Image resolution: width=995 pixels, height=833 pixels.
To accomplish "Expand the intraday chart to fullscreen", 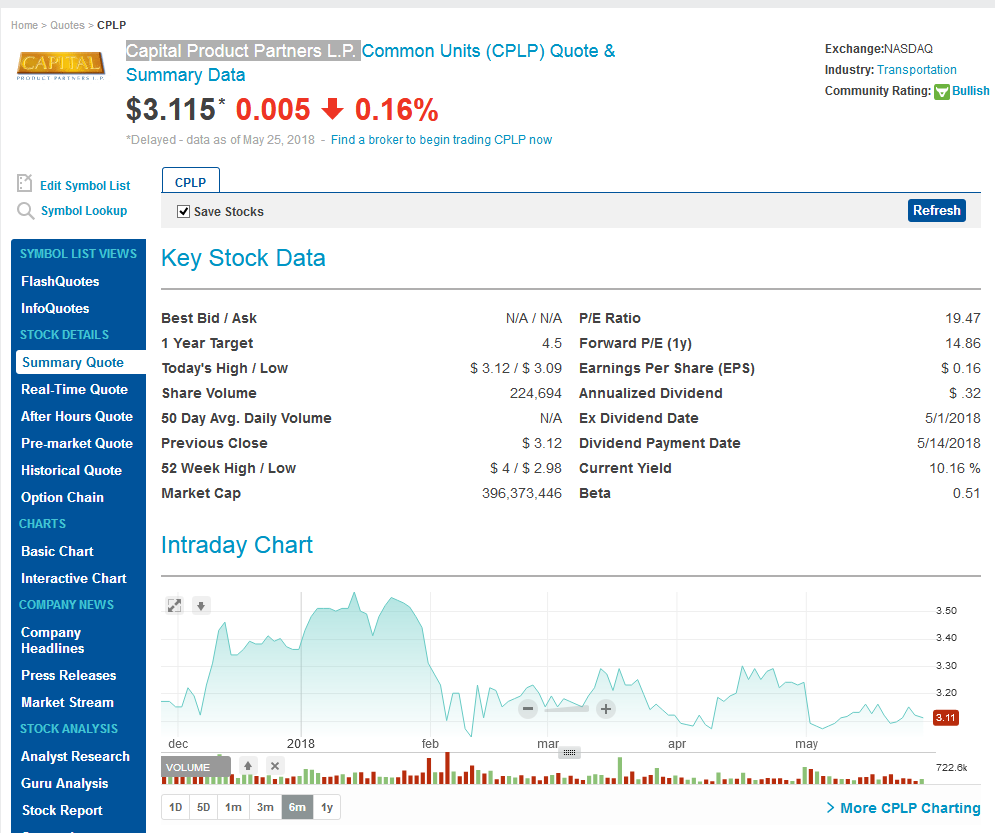I will tap(175, 605).
